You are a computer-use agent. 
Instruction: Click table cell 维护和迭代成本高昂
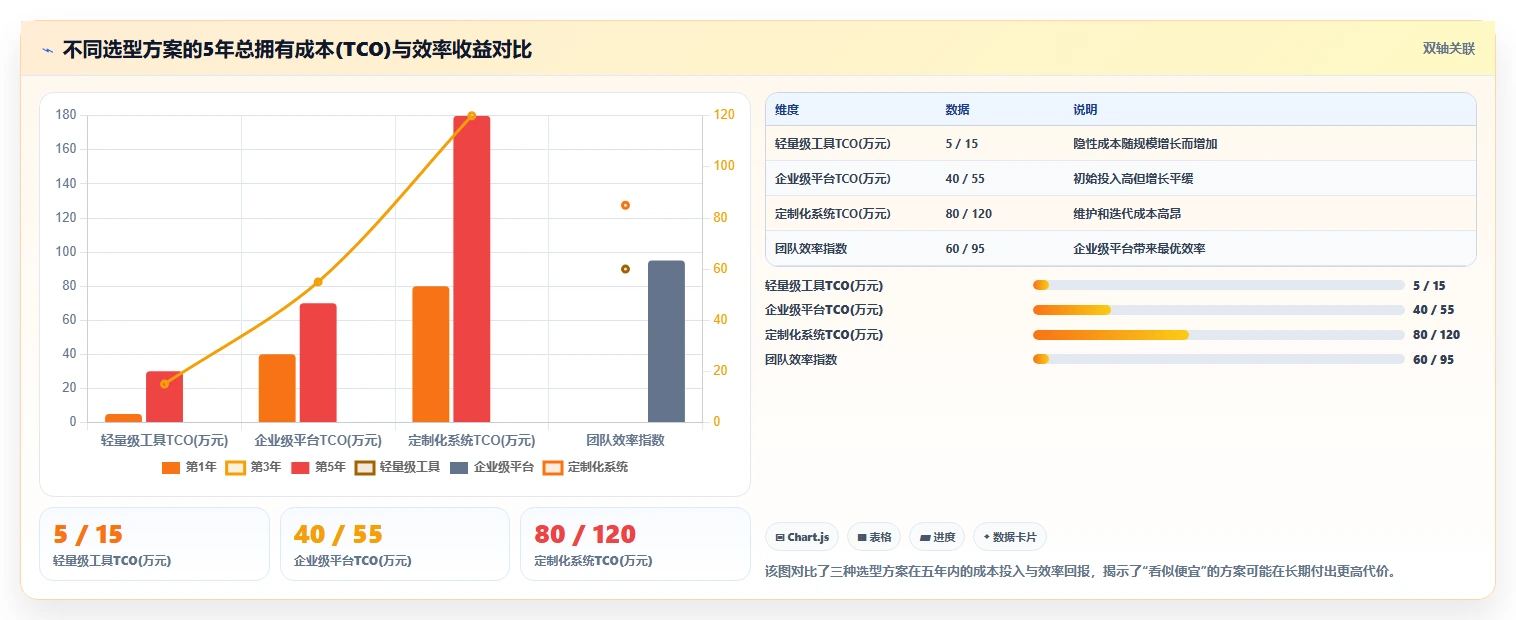tap(1127, 214)
